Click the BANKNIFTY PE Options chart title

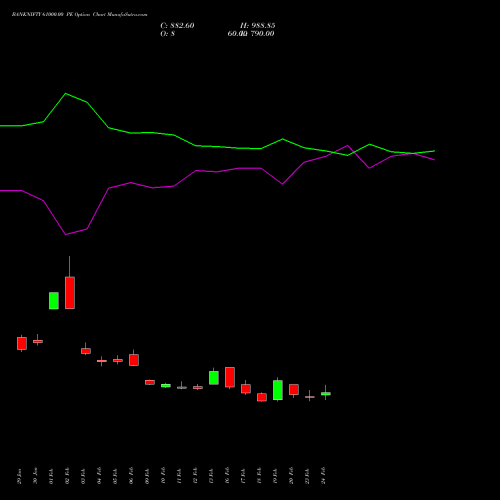79,15
